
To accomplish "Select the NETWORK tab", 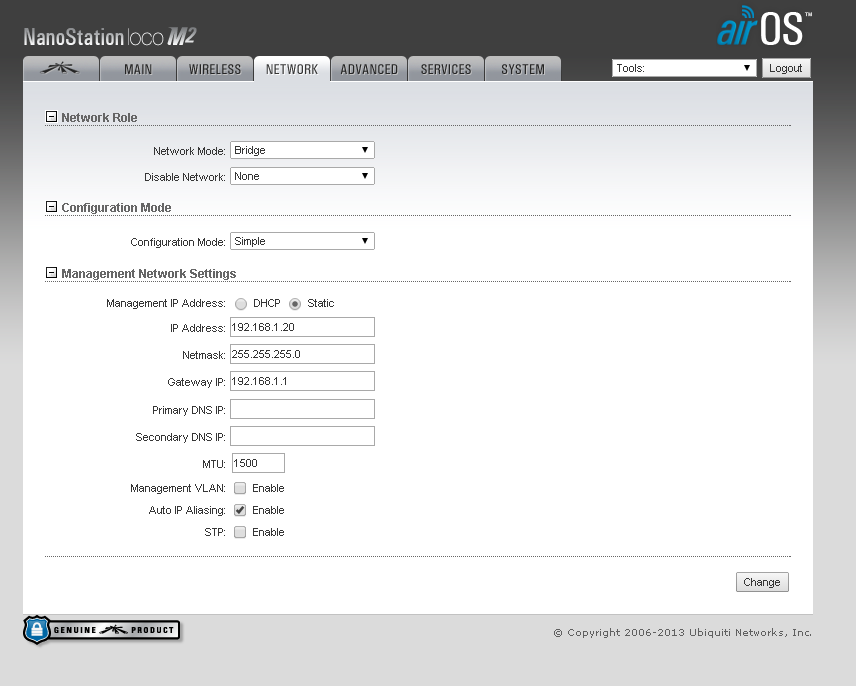I will (292, 69).
